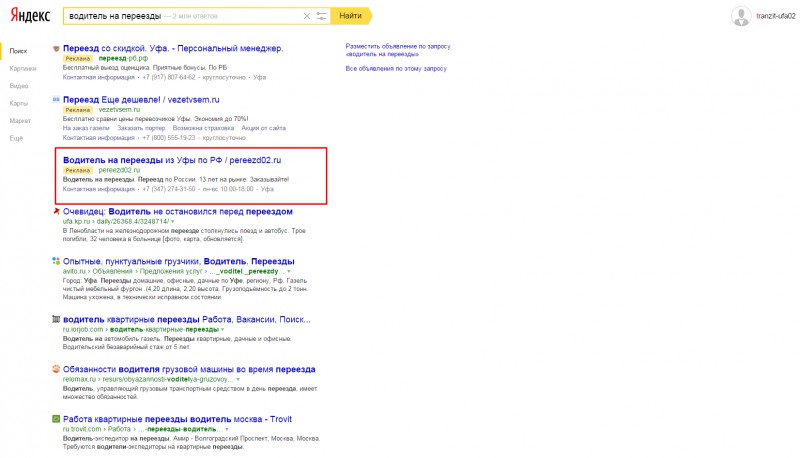Open На заказ газели sitelink
Viewport: 800px width, 458px height.
click(x=86, y=128)
